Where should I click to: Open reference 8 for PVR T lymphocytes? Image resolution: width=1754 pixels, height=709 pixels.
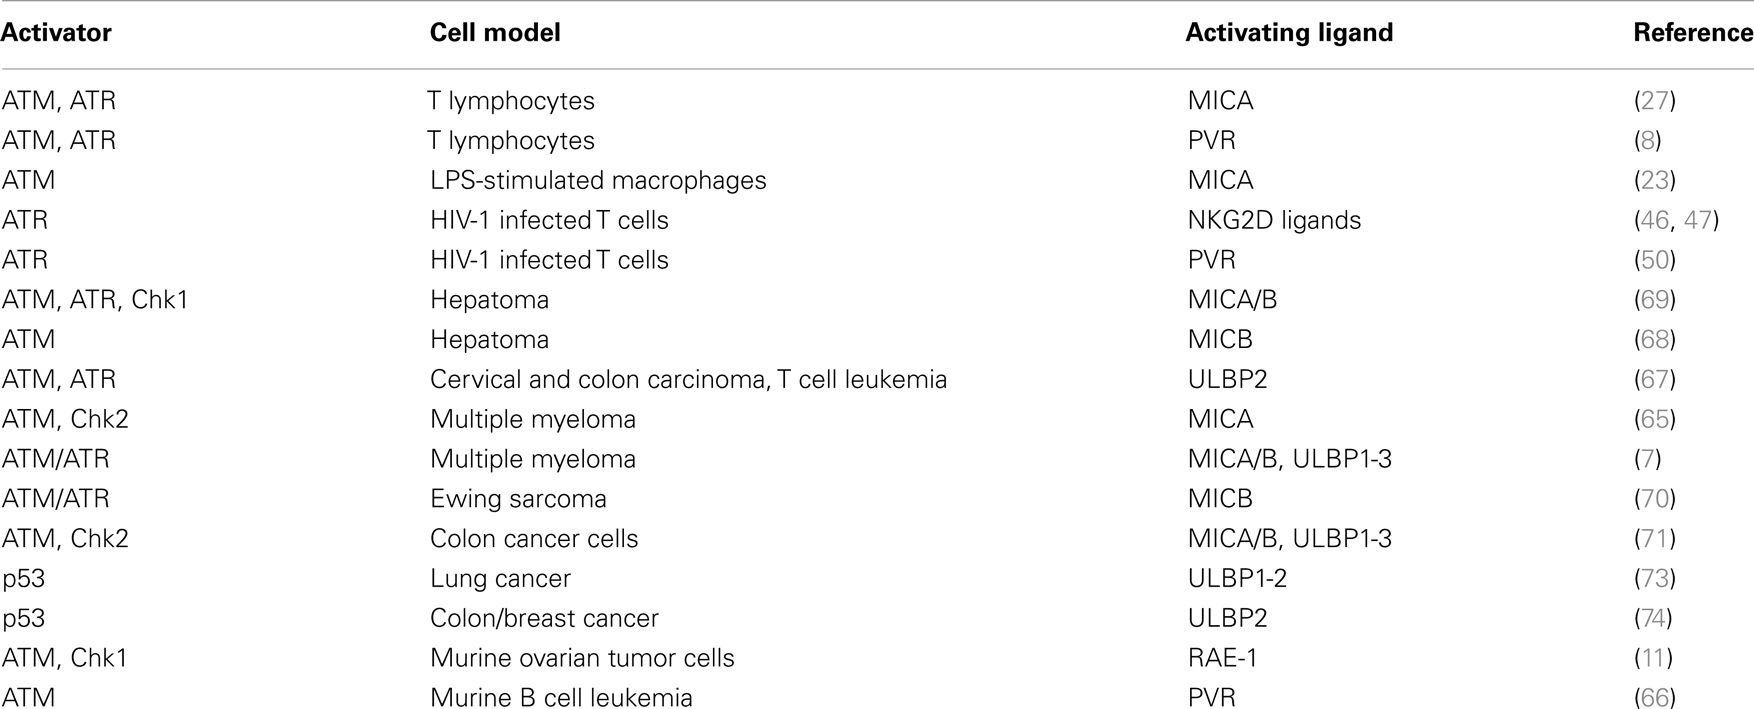click(x=1648, y=141)
